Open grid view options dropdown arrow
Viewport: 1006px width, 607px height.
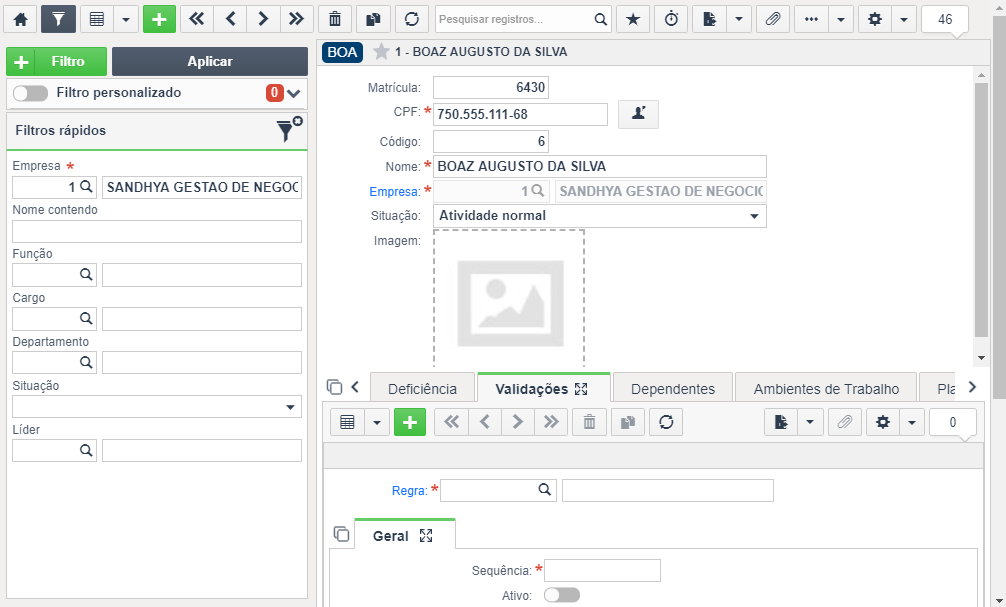coord(126,19)
